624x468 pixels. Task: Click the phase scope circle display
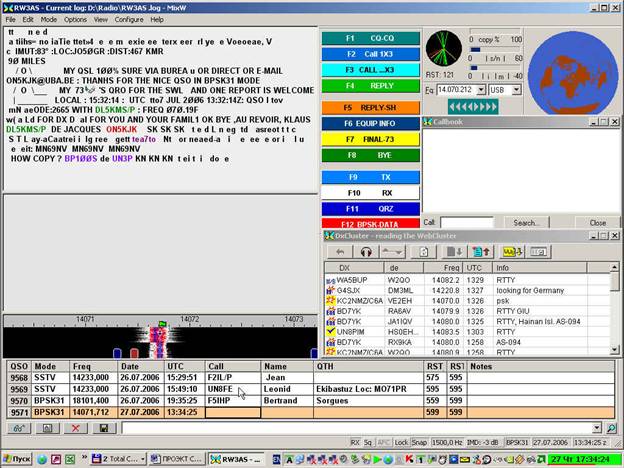coord(444,49)
